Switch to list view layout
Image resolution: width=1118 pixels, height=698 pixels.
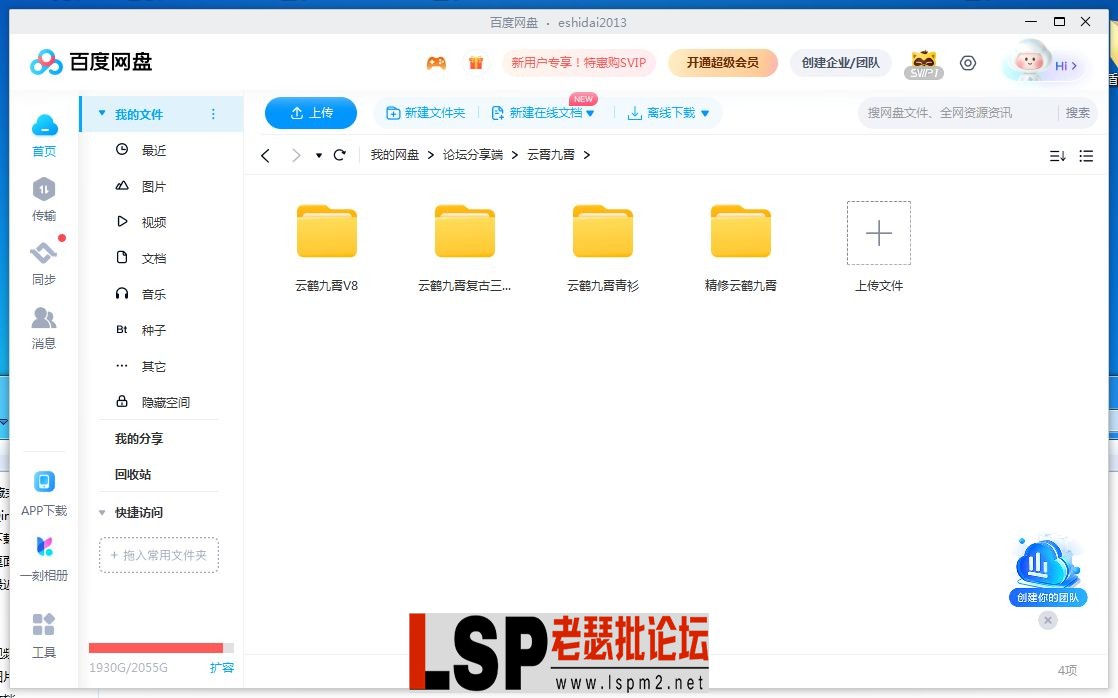(x=1087, y=156)
